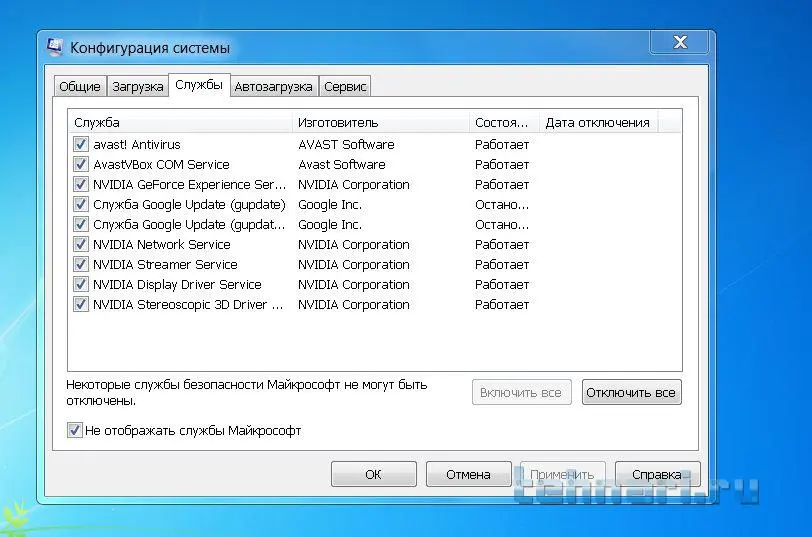Switch to the Общие tab
The image size is (812, 537).
(80, 86)
